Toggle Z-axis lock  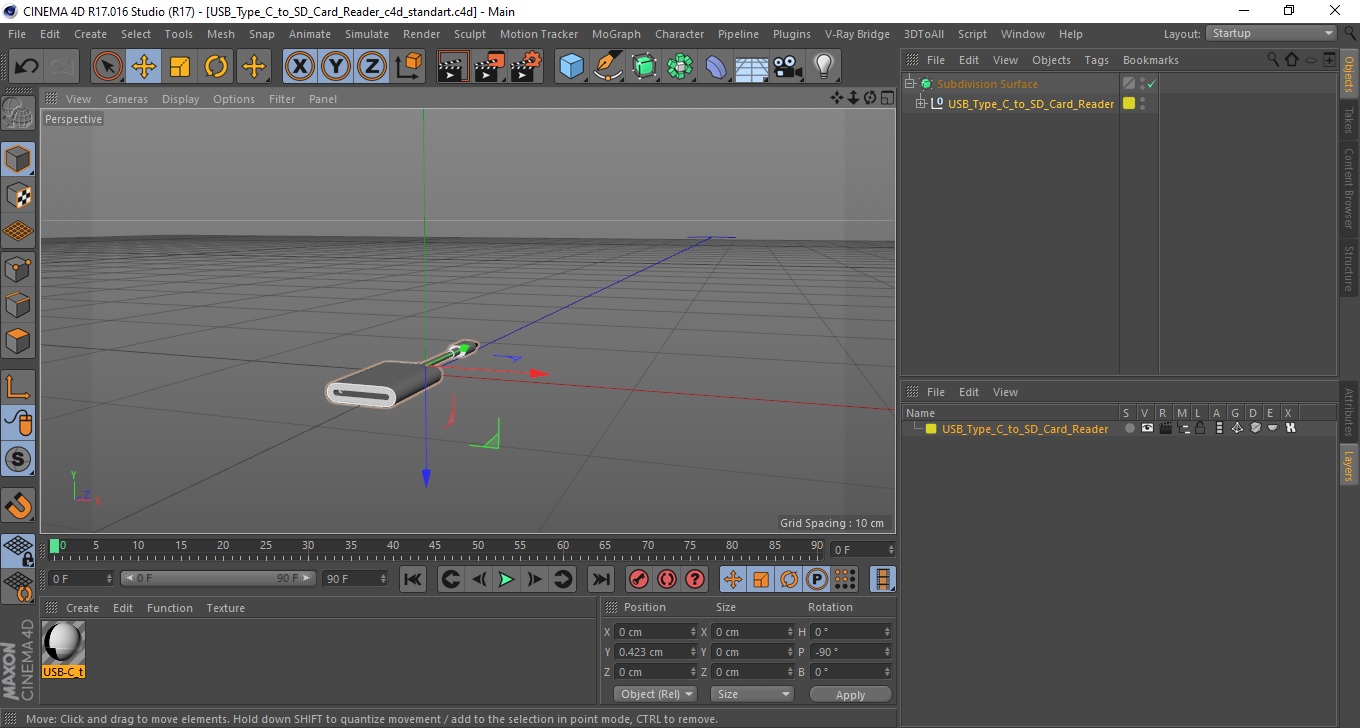tap(372, 67)
